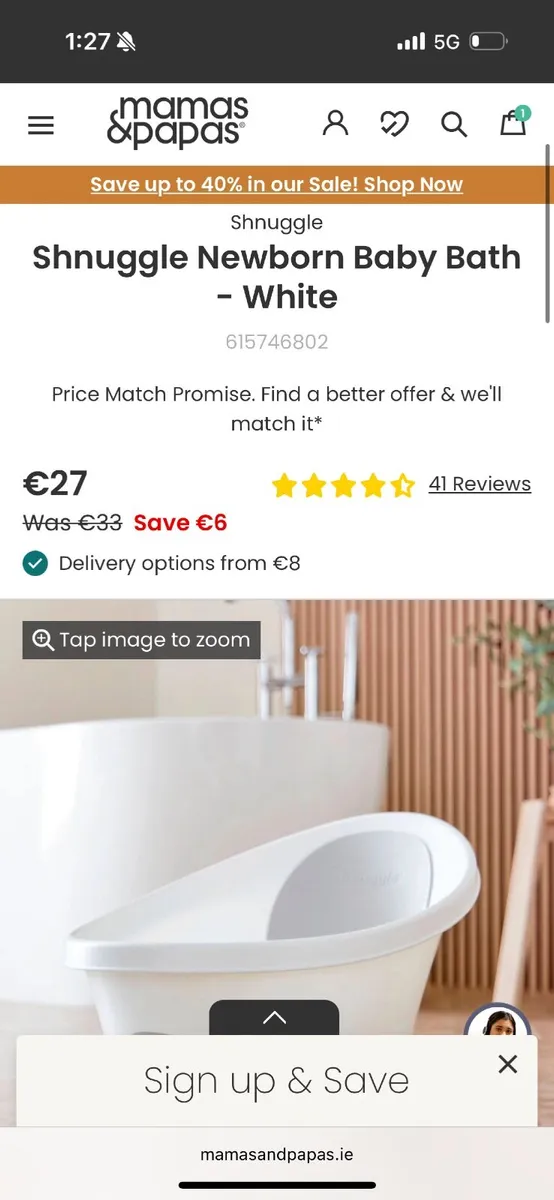
Task: Open the hamburger navigation menu
Action: 41,125
